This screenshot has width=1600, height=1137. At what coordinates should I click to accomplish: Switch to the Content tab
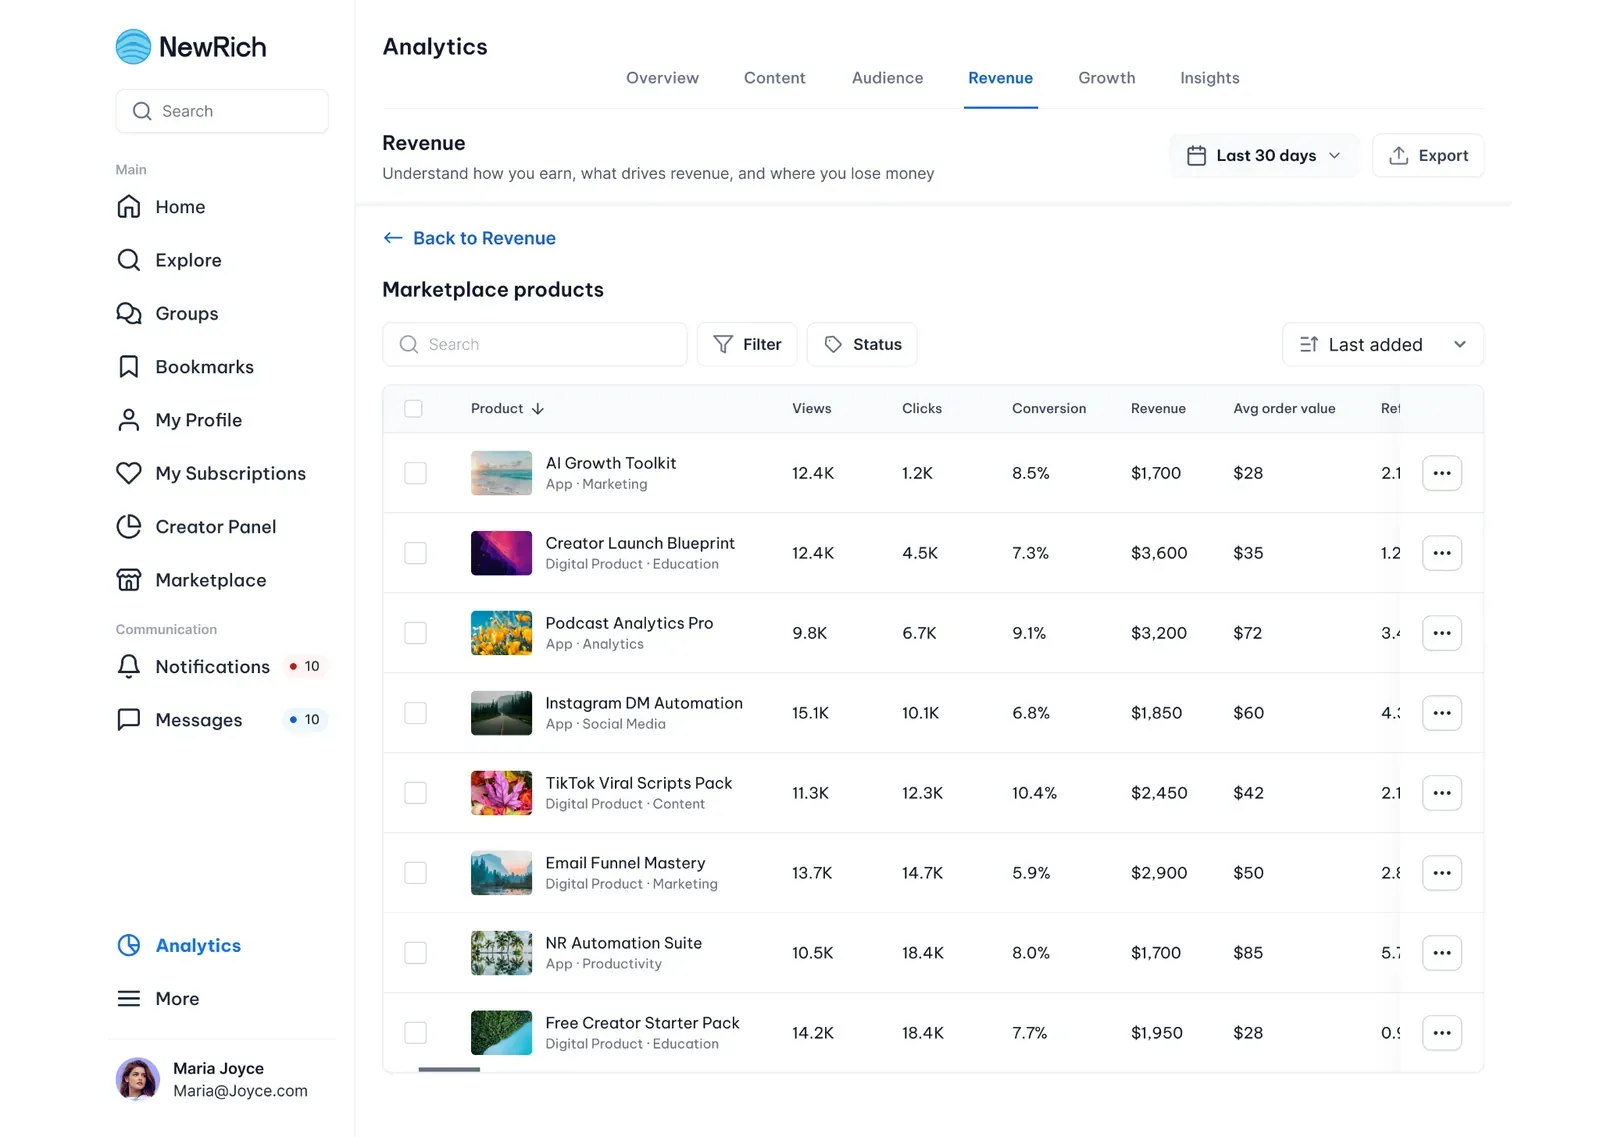(774, 78)
